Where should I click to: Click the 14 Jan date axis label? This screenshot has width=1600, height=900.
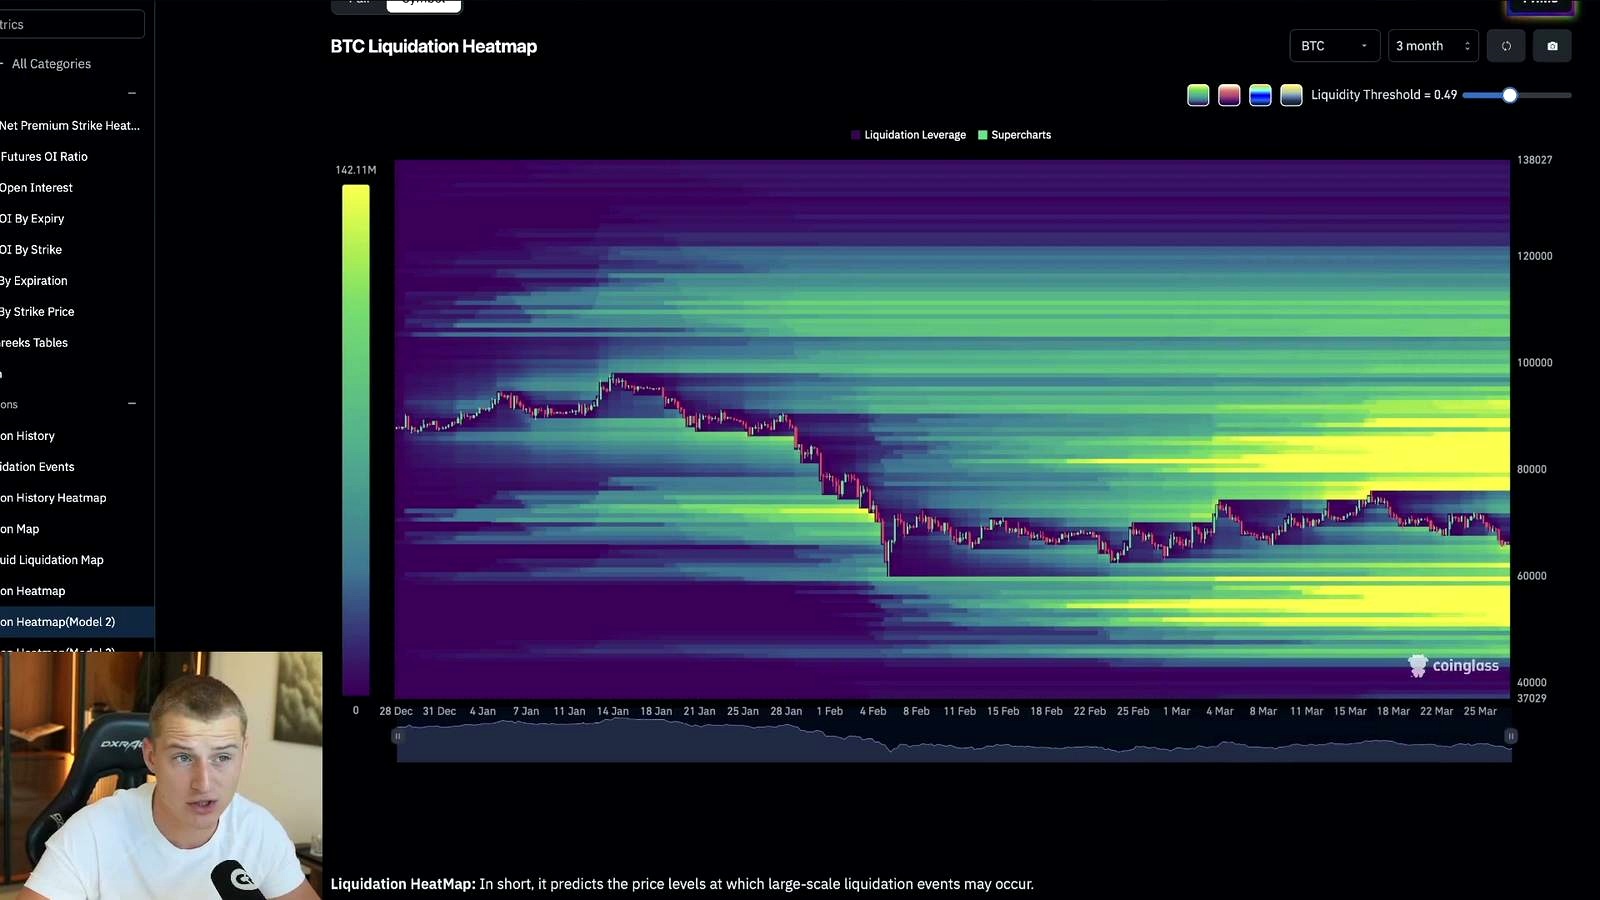(x=613, y=712)
